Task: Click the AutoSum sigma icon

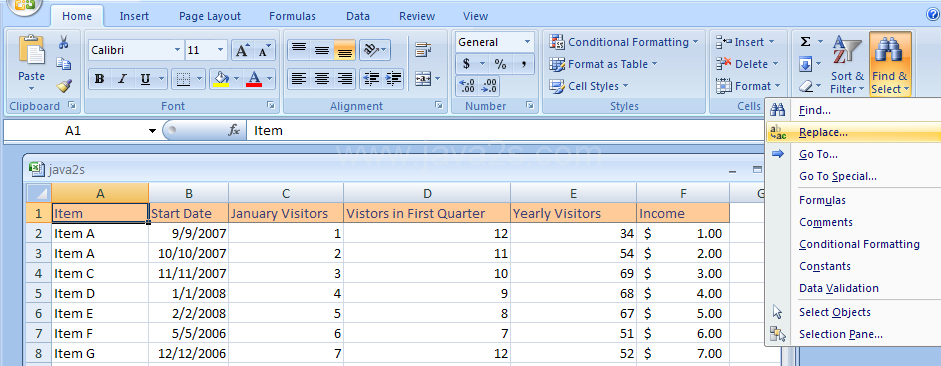Action: (805, 42)
